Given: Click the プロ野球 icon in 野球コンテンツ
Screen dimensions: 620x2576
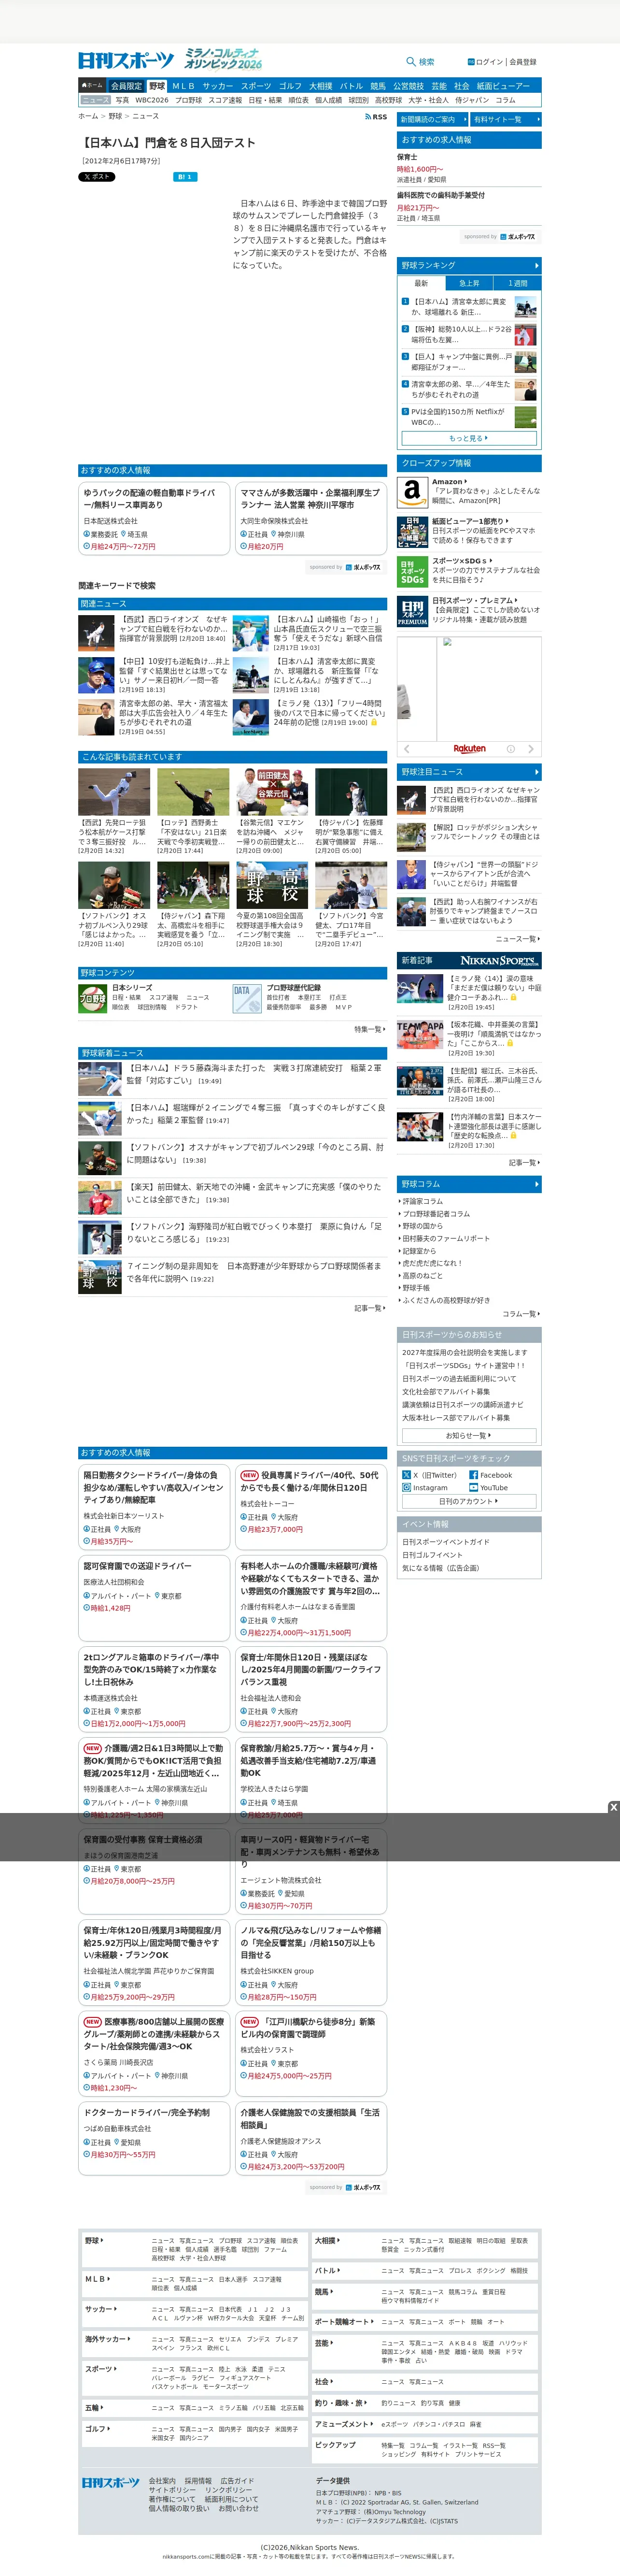Looking at the screenshot, I should (x=93, y=998).
